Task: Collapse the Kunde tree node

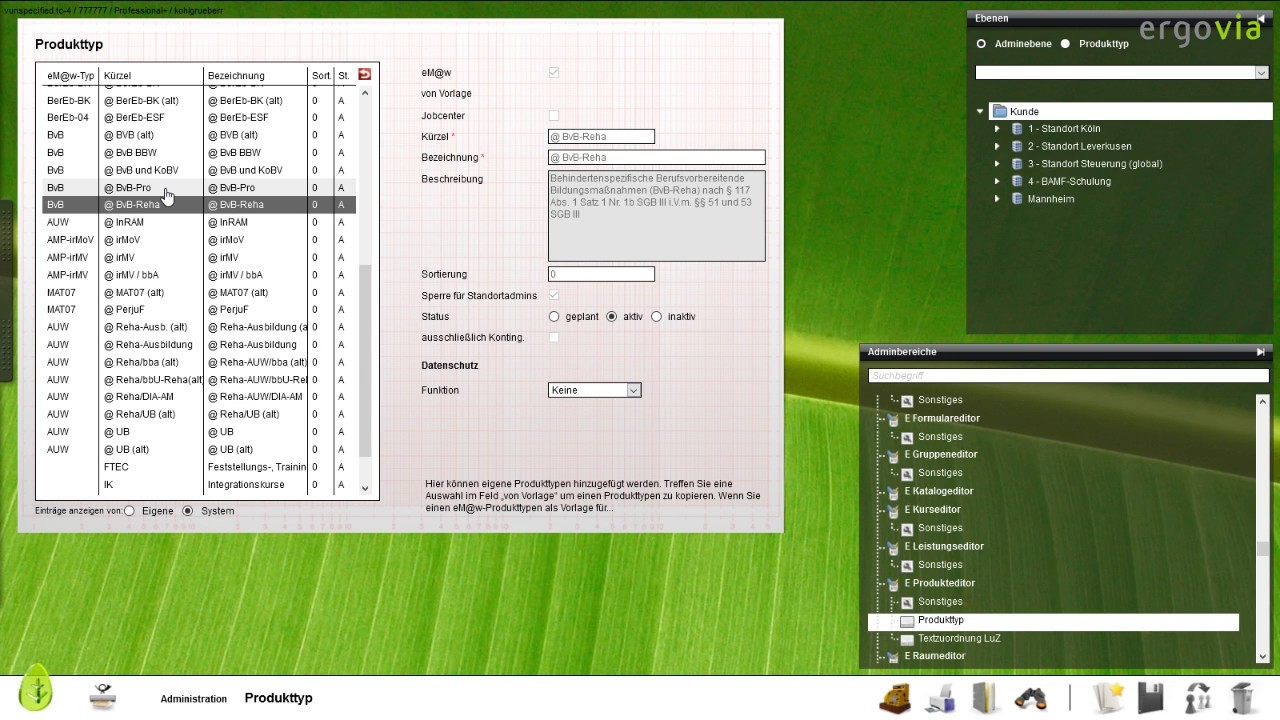Action: tap(980, 112)
